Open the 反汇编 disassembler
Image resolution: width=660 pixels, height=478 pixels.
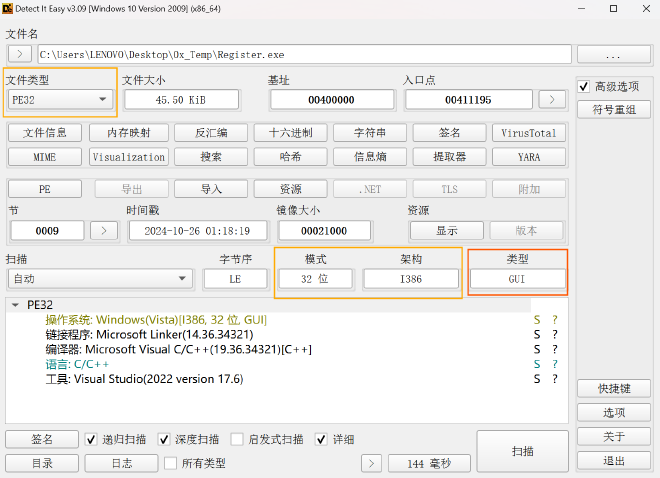tap(211, 133)
